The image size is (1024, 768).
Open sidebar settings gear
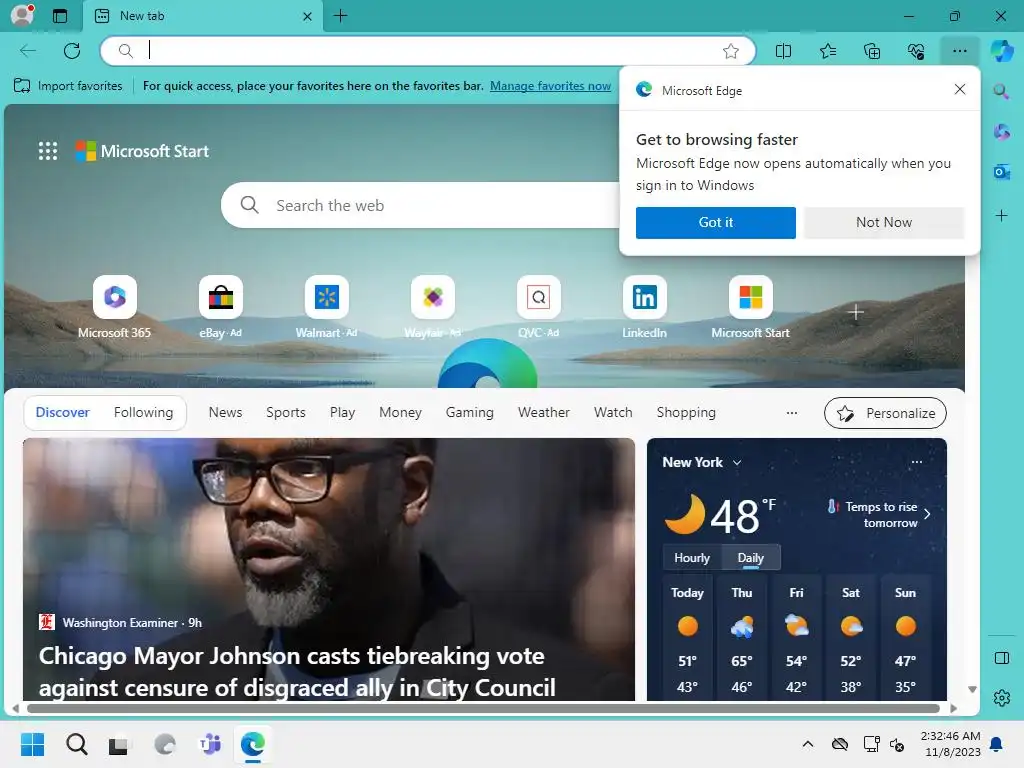tap(1001, 698)
